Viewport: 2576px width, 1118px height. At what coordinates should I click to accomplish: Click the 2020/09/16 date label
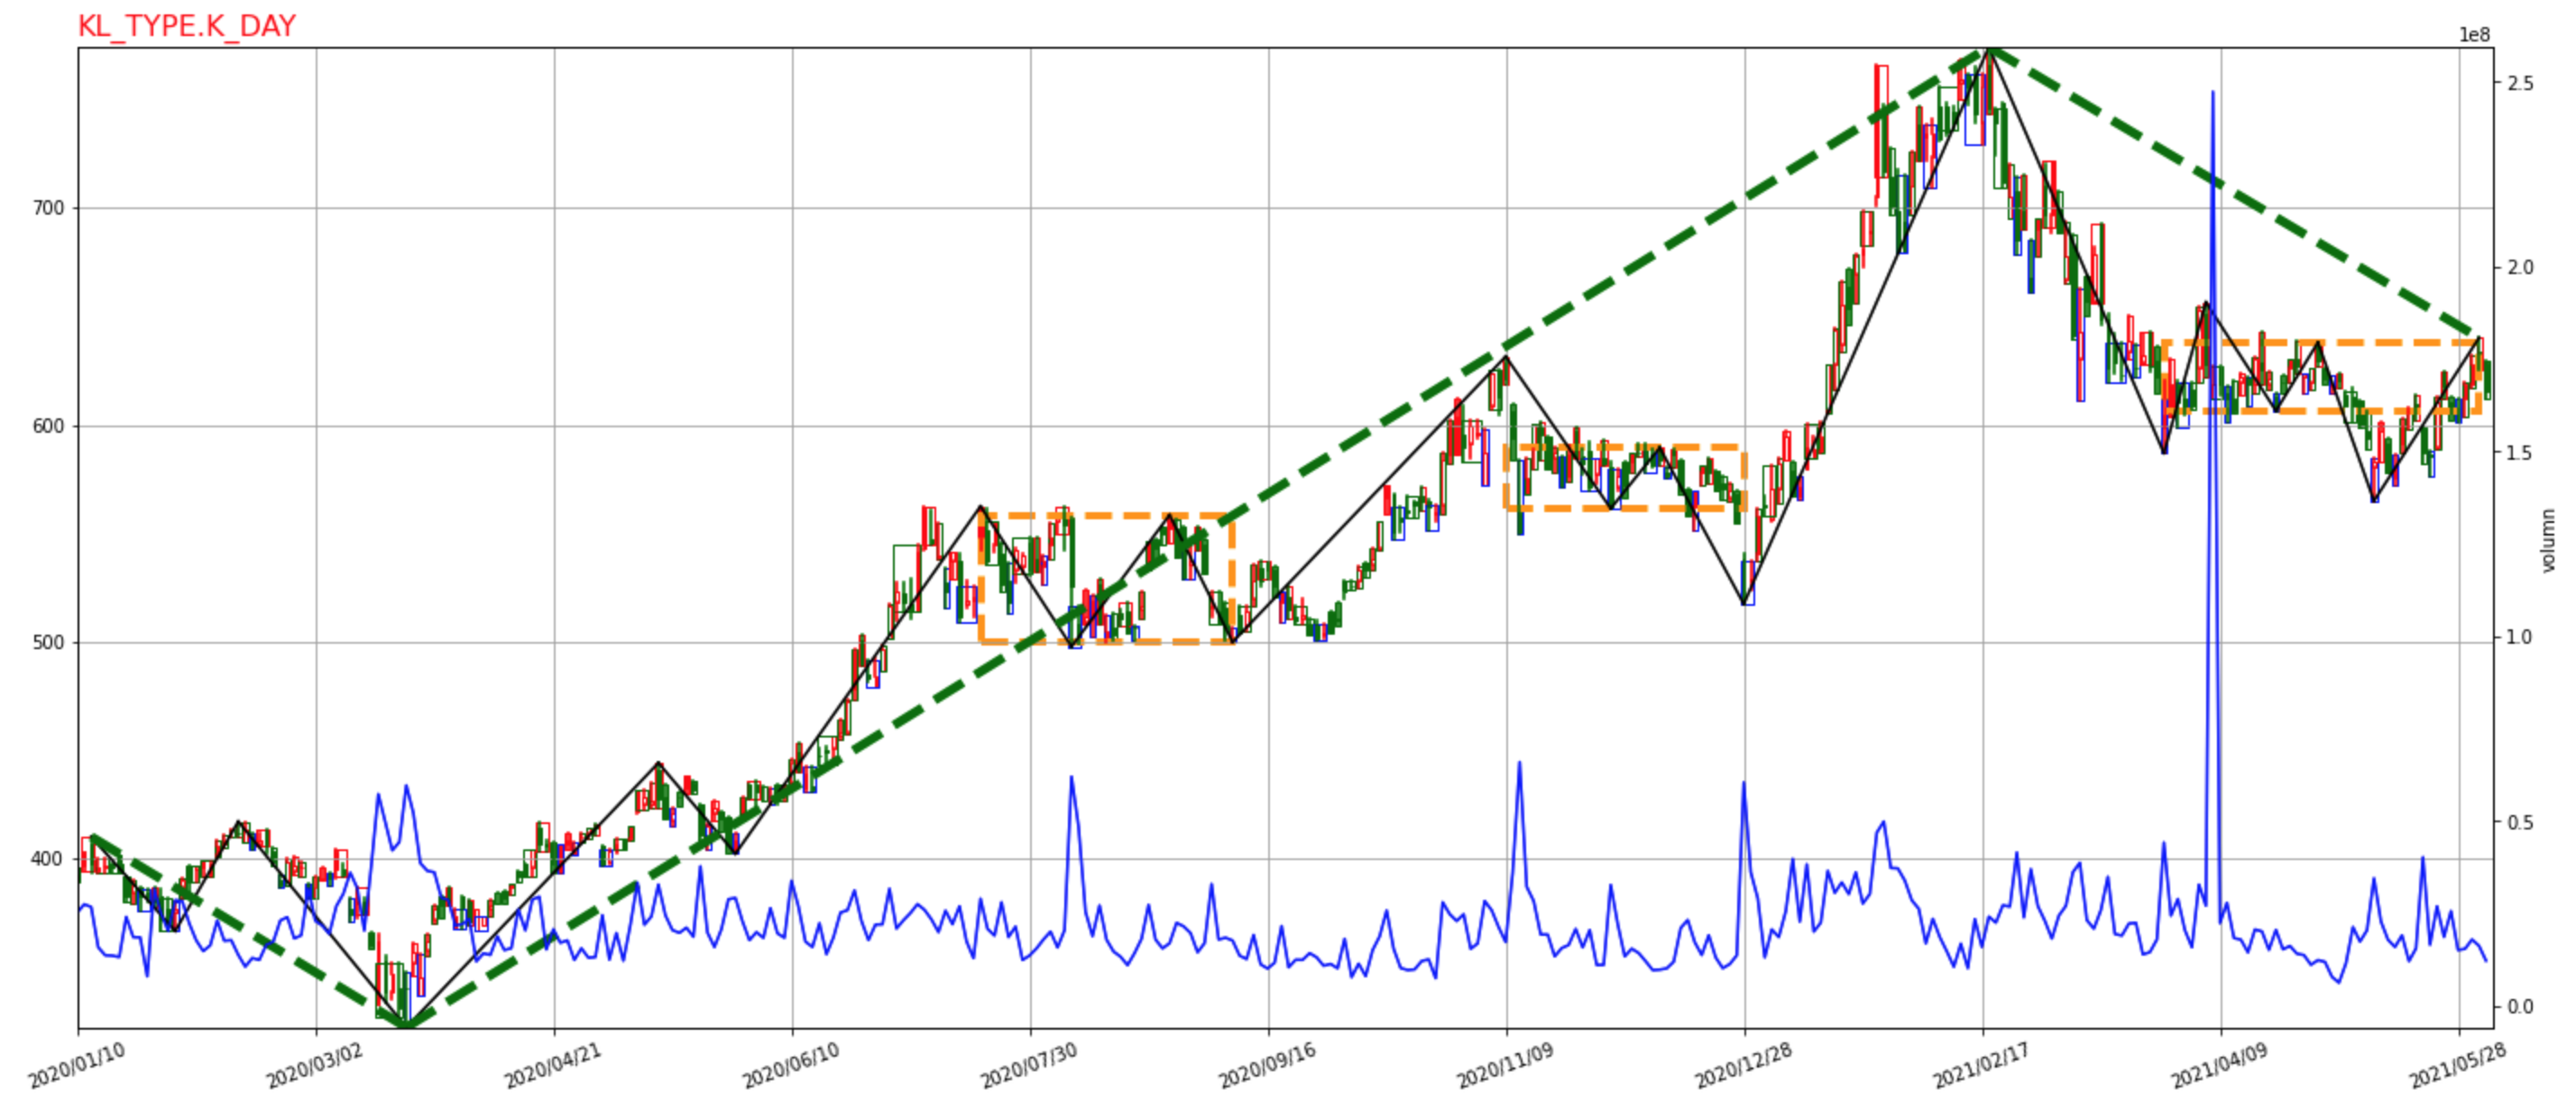tap(1266, 1066)
